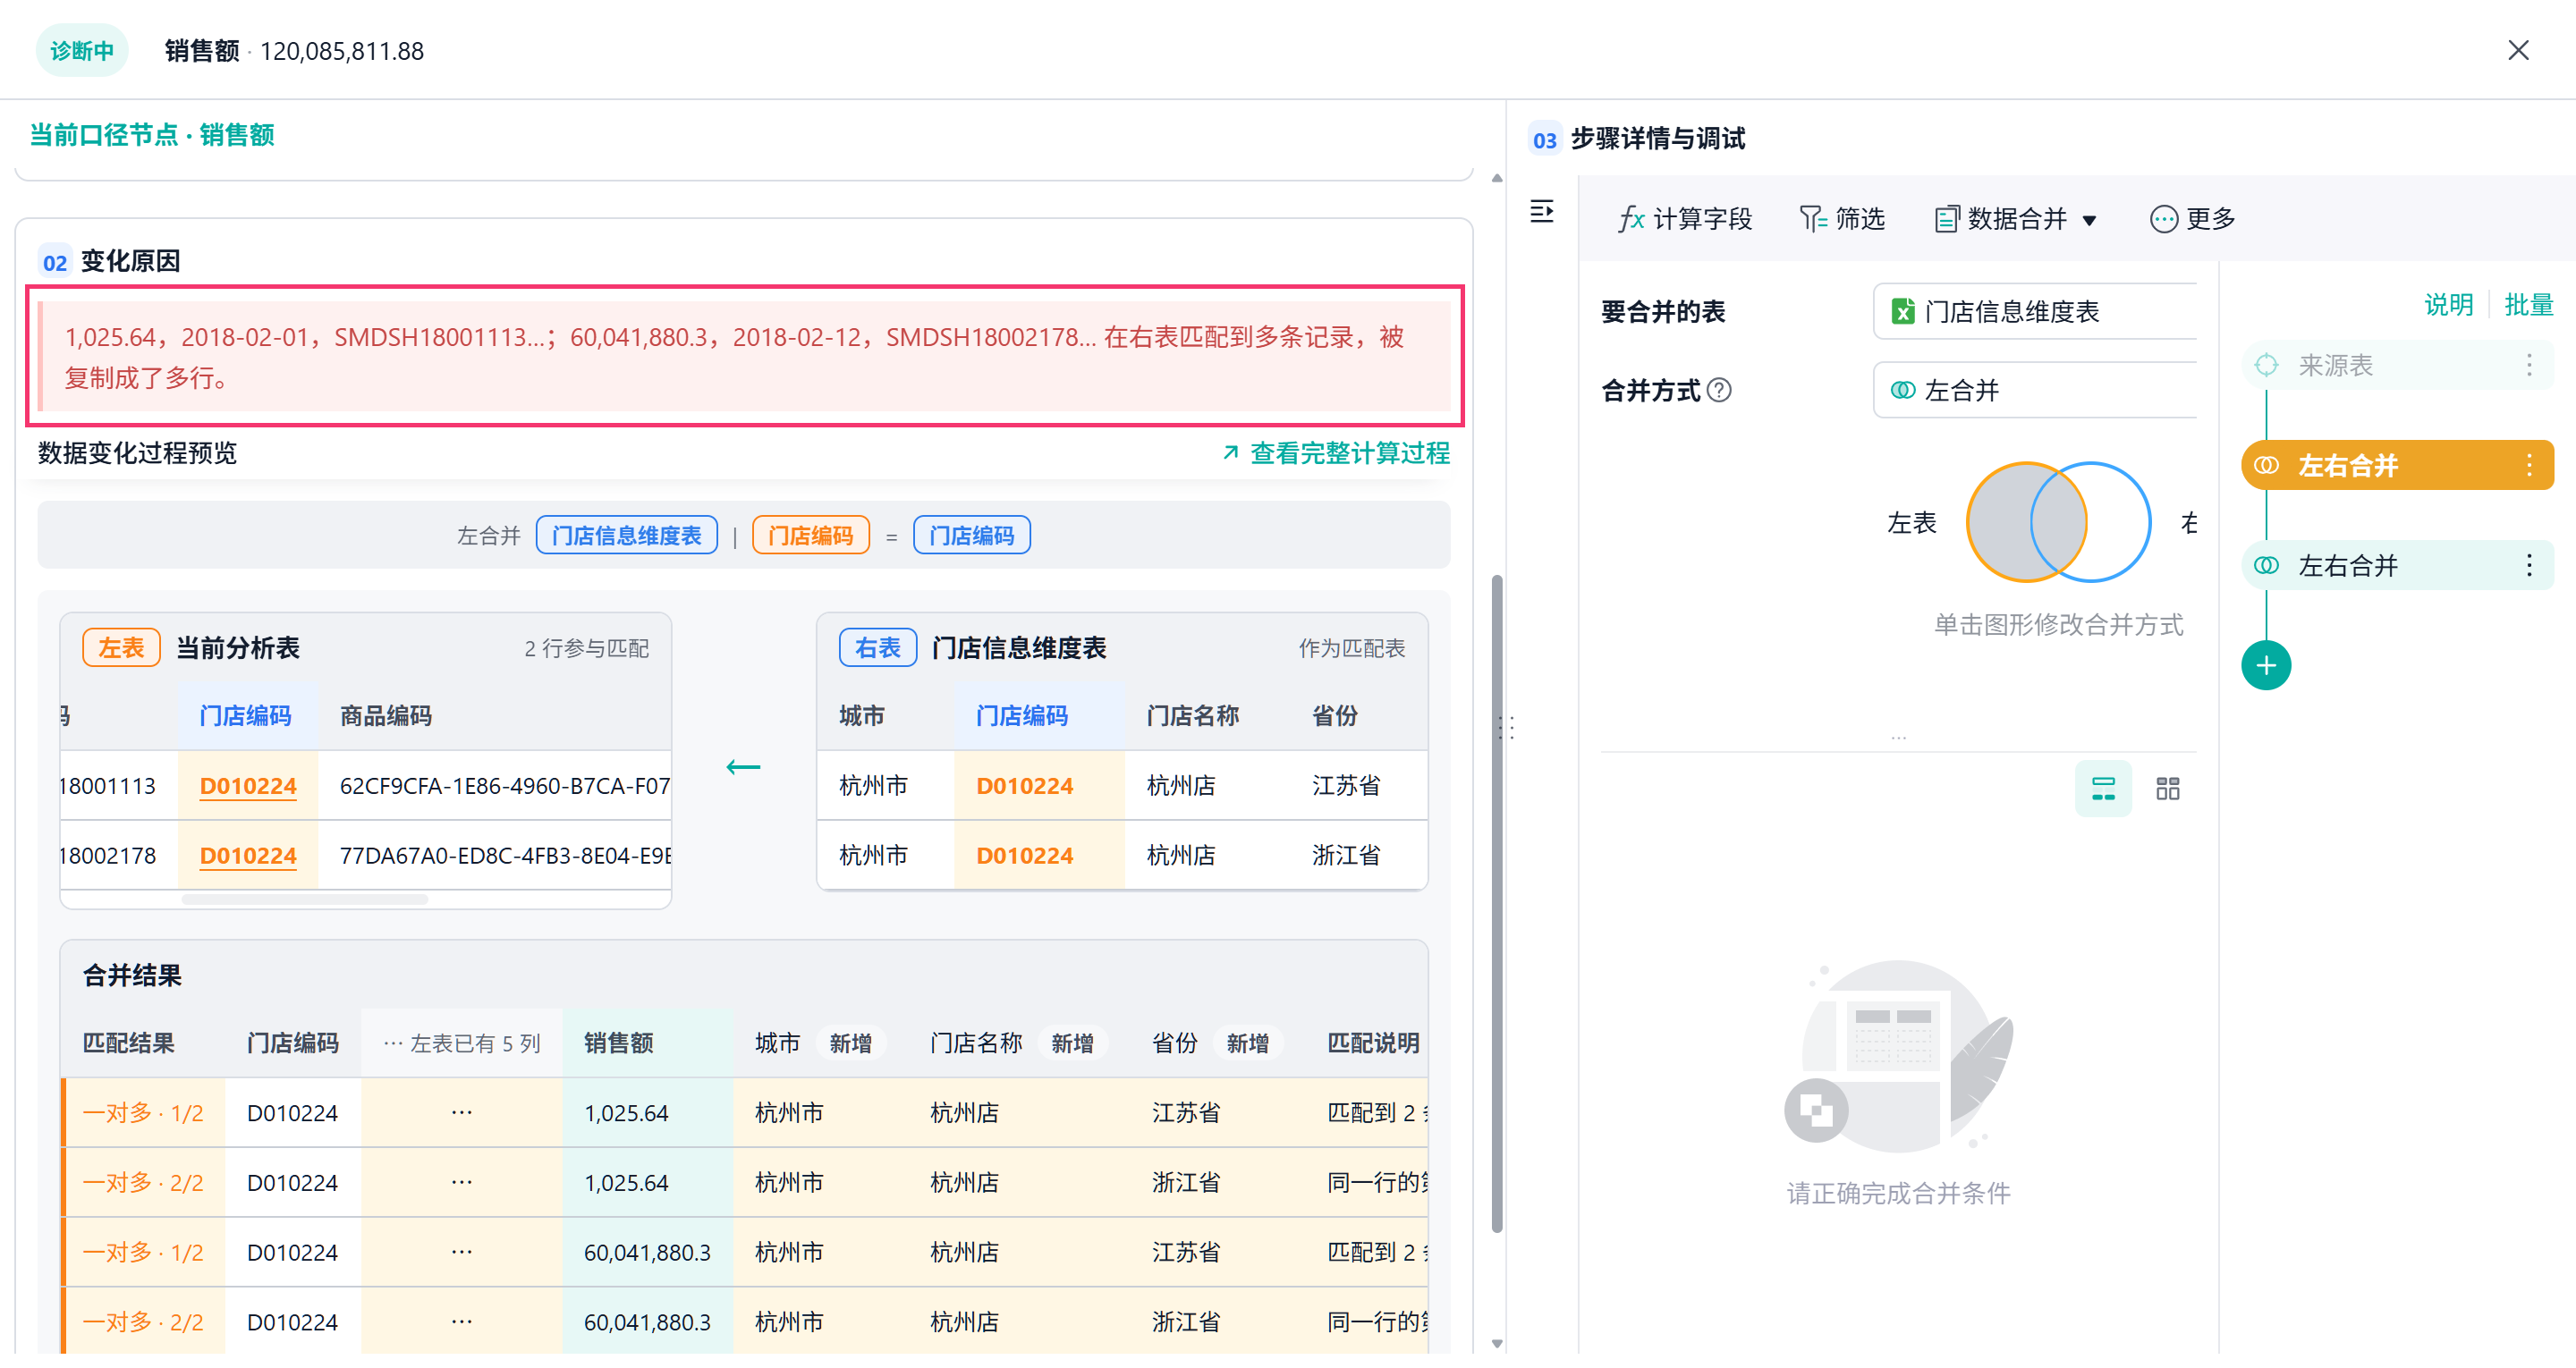The image size is (2576, 1368).
Task: Open the 说明 tab
Action: (x=2448, y=304)
